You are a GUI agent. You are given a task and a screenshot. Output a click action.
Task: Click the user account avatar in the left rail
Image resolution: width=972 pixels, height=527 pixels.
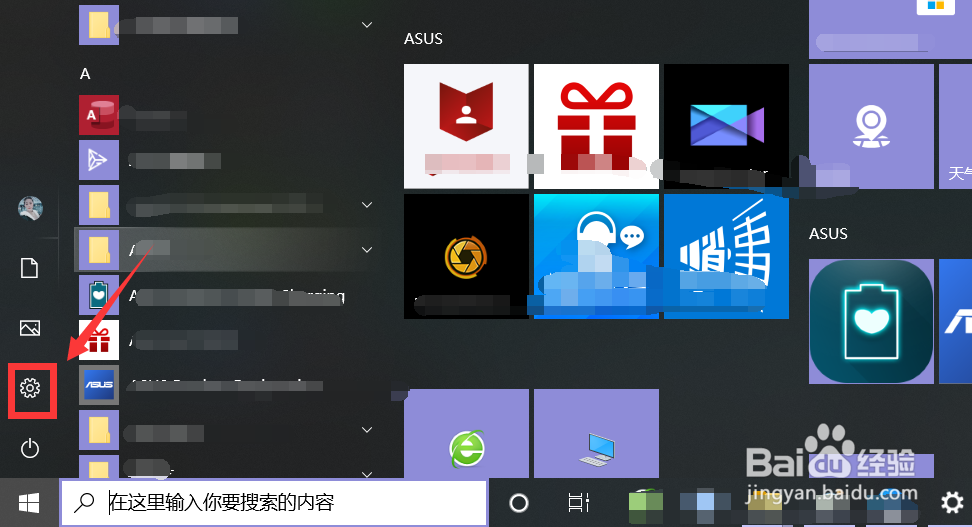[x=30, y=208]
